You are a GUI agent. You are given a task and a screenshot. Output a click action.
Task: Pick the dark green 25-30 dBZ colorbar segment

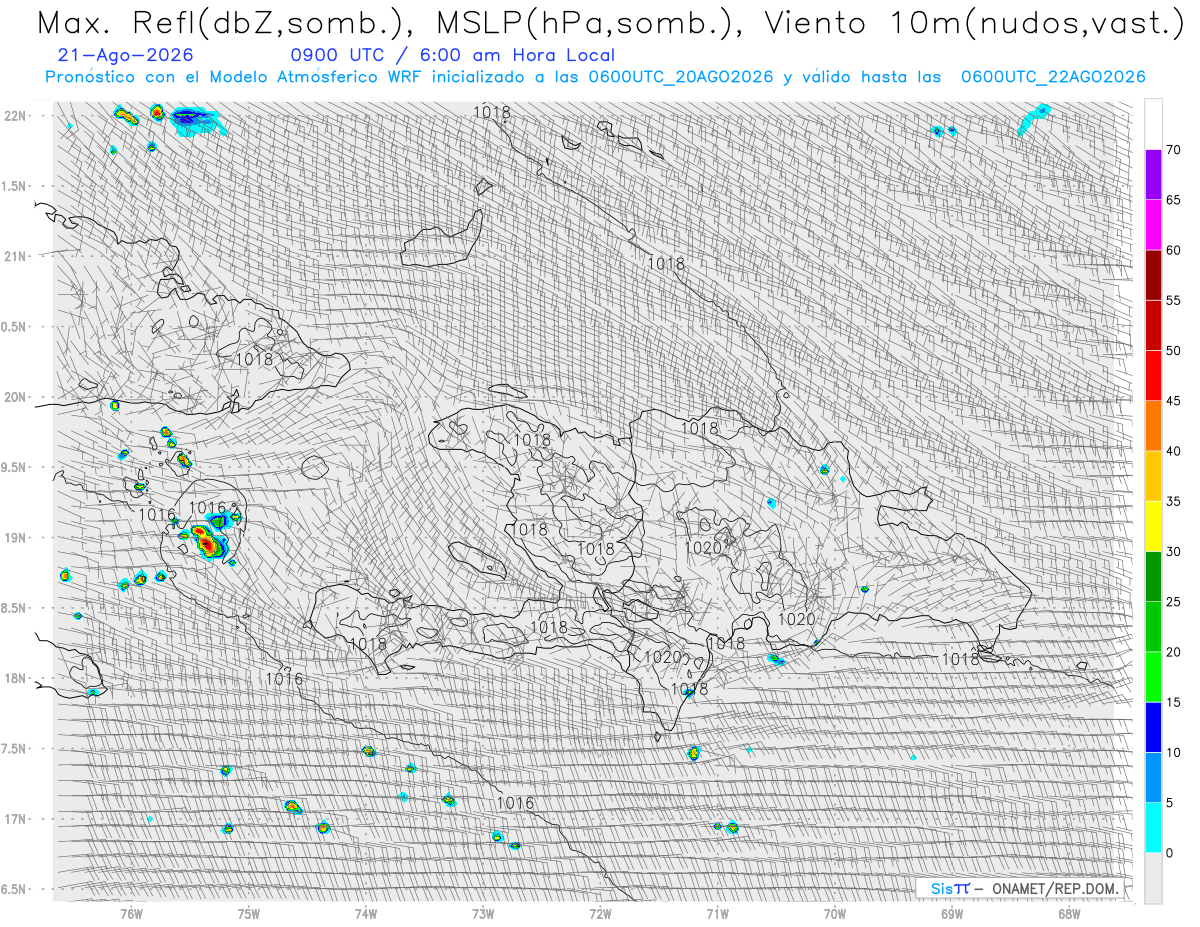click(1153, 576)
